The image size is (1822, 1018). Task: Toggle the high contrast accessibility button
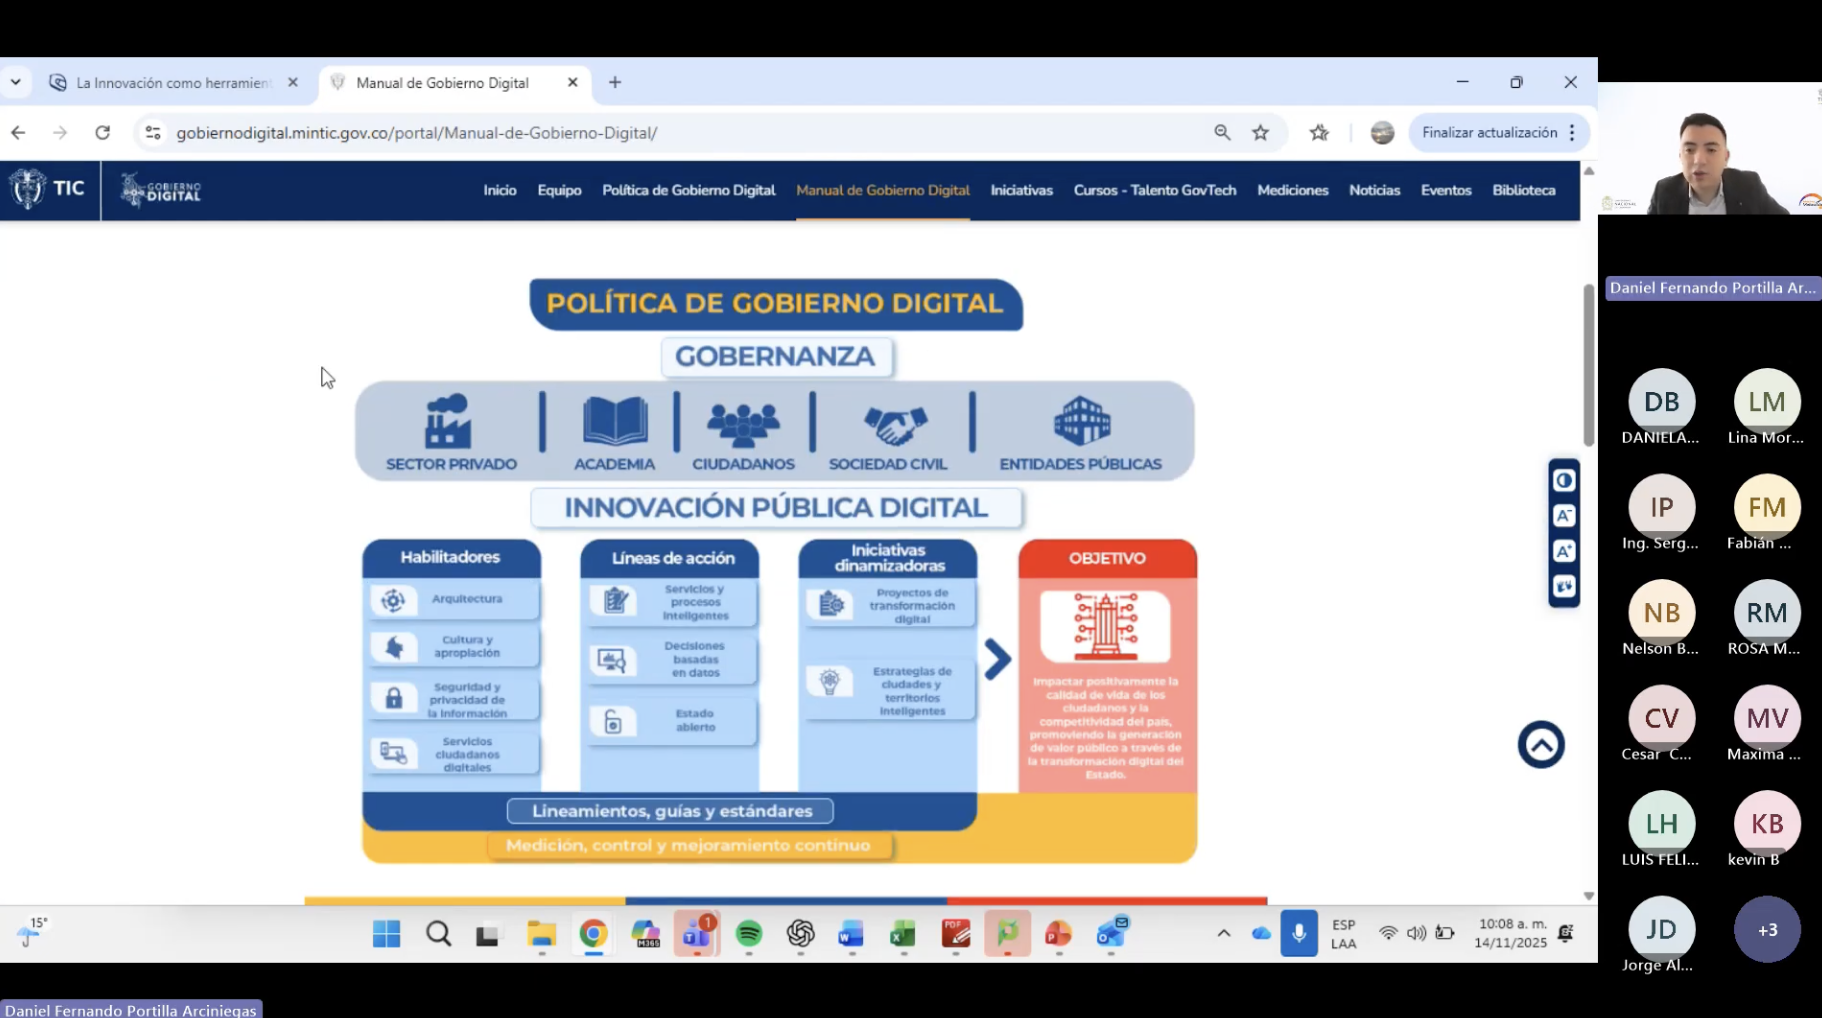pyautogui.click(x=1564, y=481)
